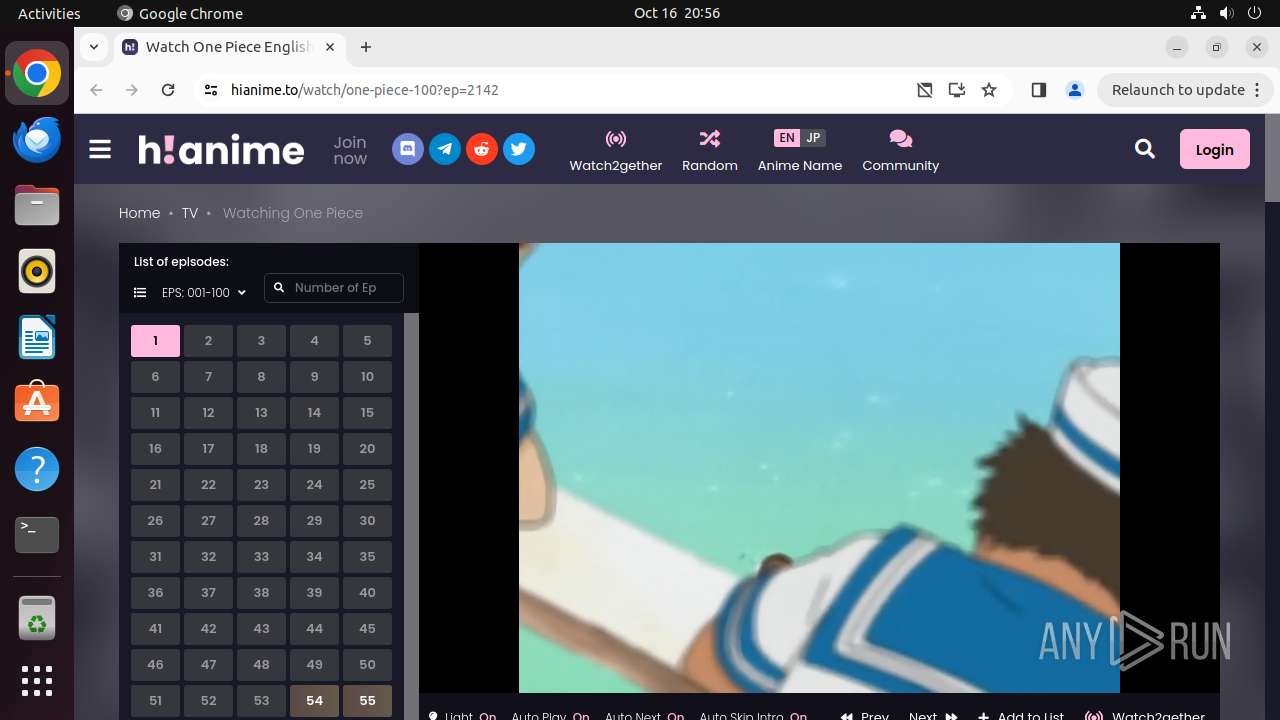The height and width of the screenshot is (720, 1280).
Task: Click the episode list scrollbar
Action: click(x=411, y=516)
